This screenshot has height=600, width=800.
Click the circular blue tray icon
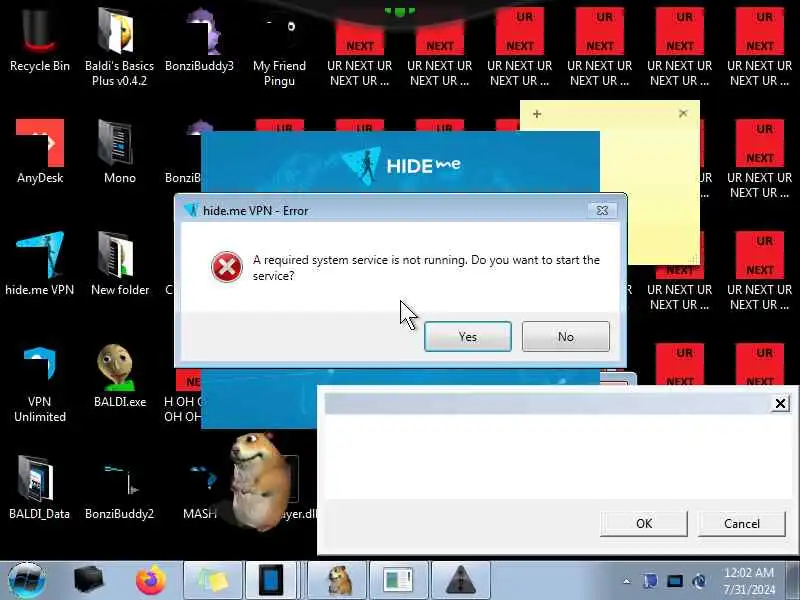(x=699, y=581)
